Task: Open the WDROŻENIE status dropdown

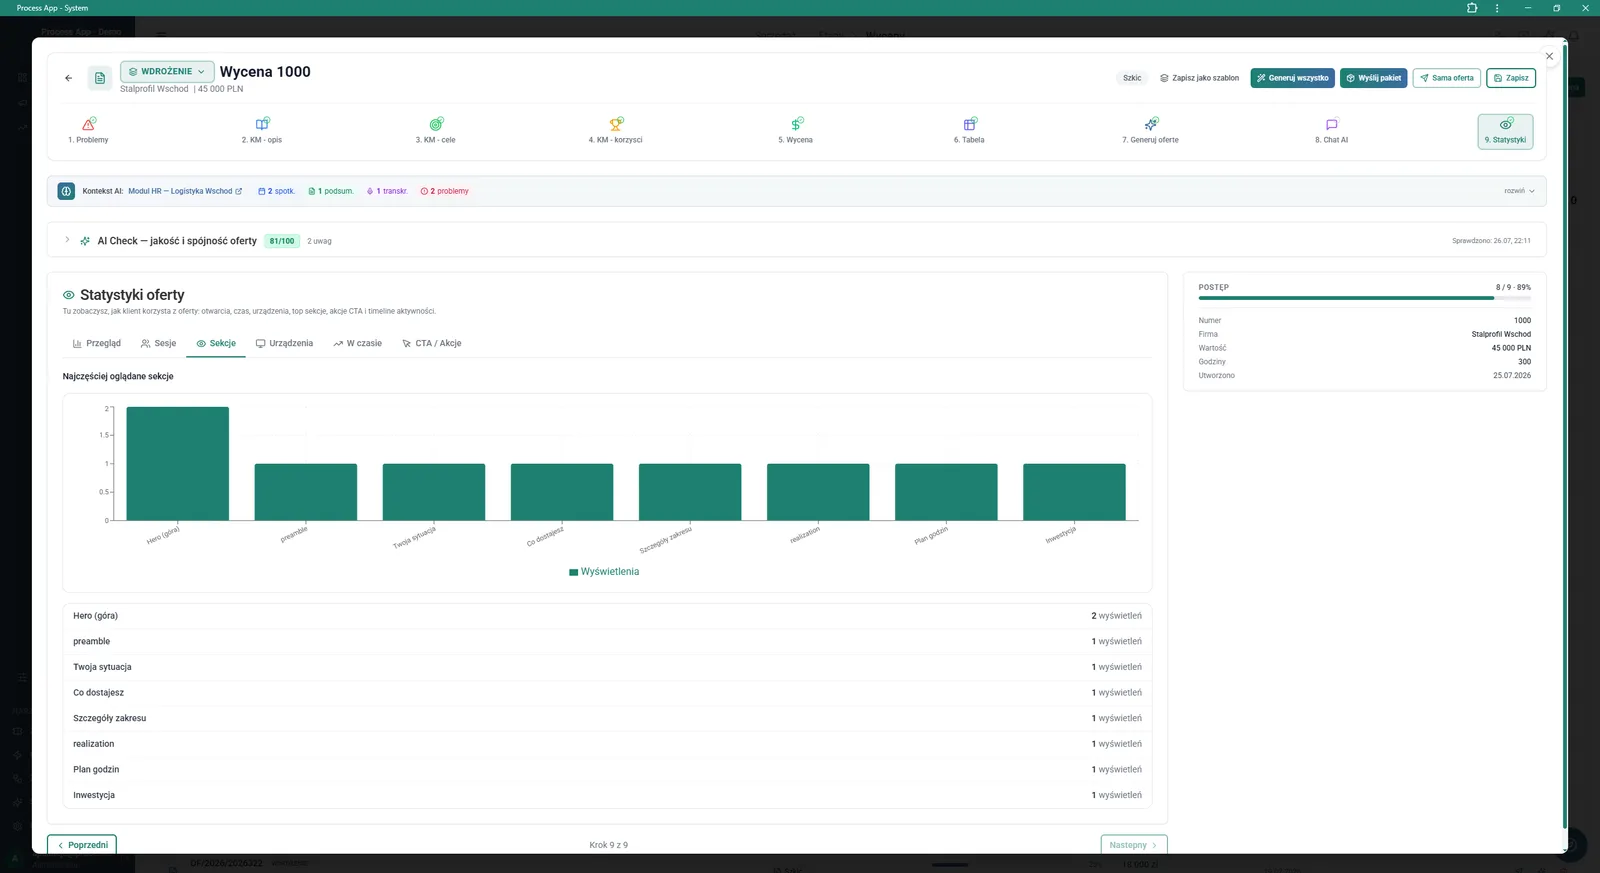Action: [x=167, y=72]
